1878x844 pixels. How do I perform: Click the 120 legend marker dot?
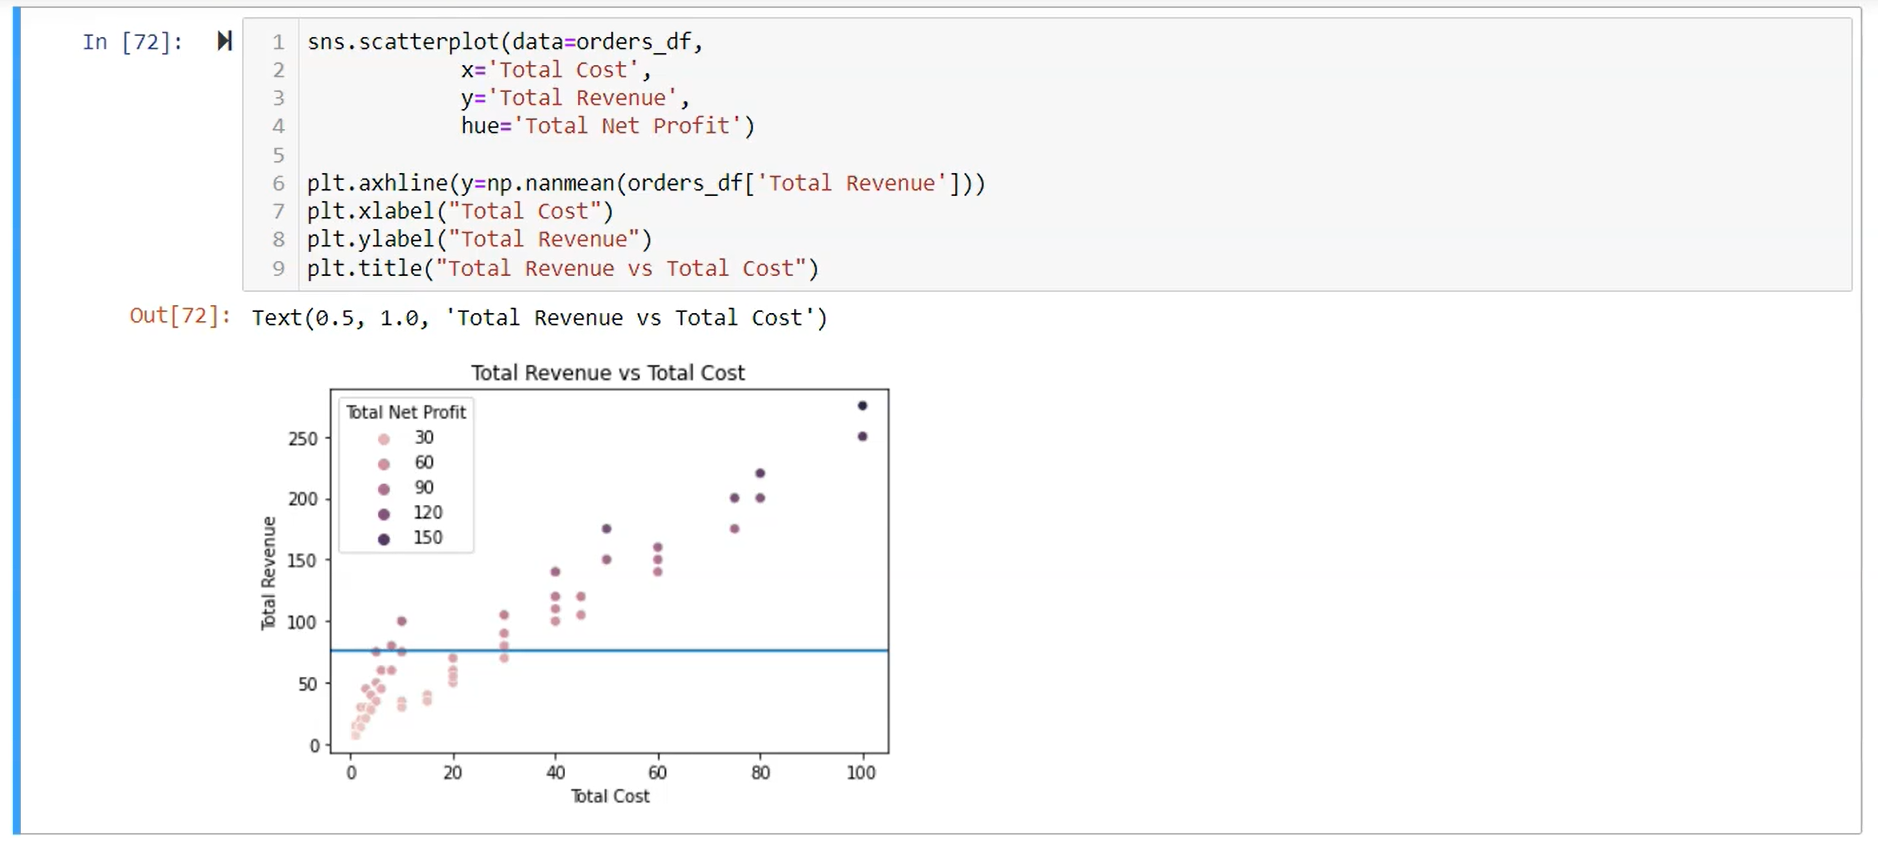click(383, 514)
